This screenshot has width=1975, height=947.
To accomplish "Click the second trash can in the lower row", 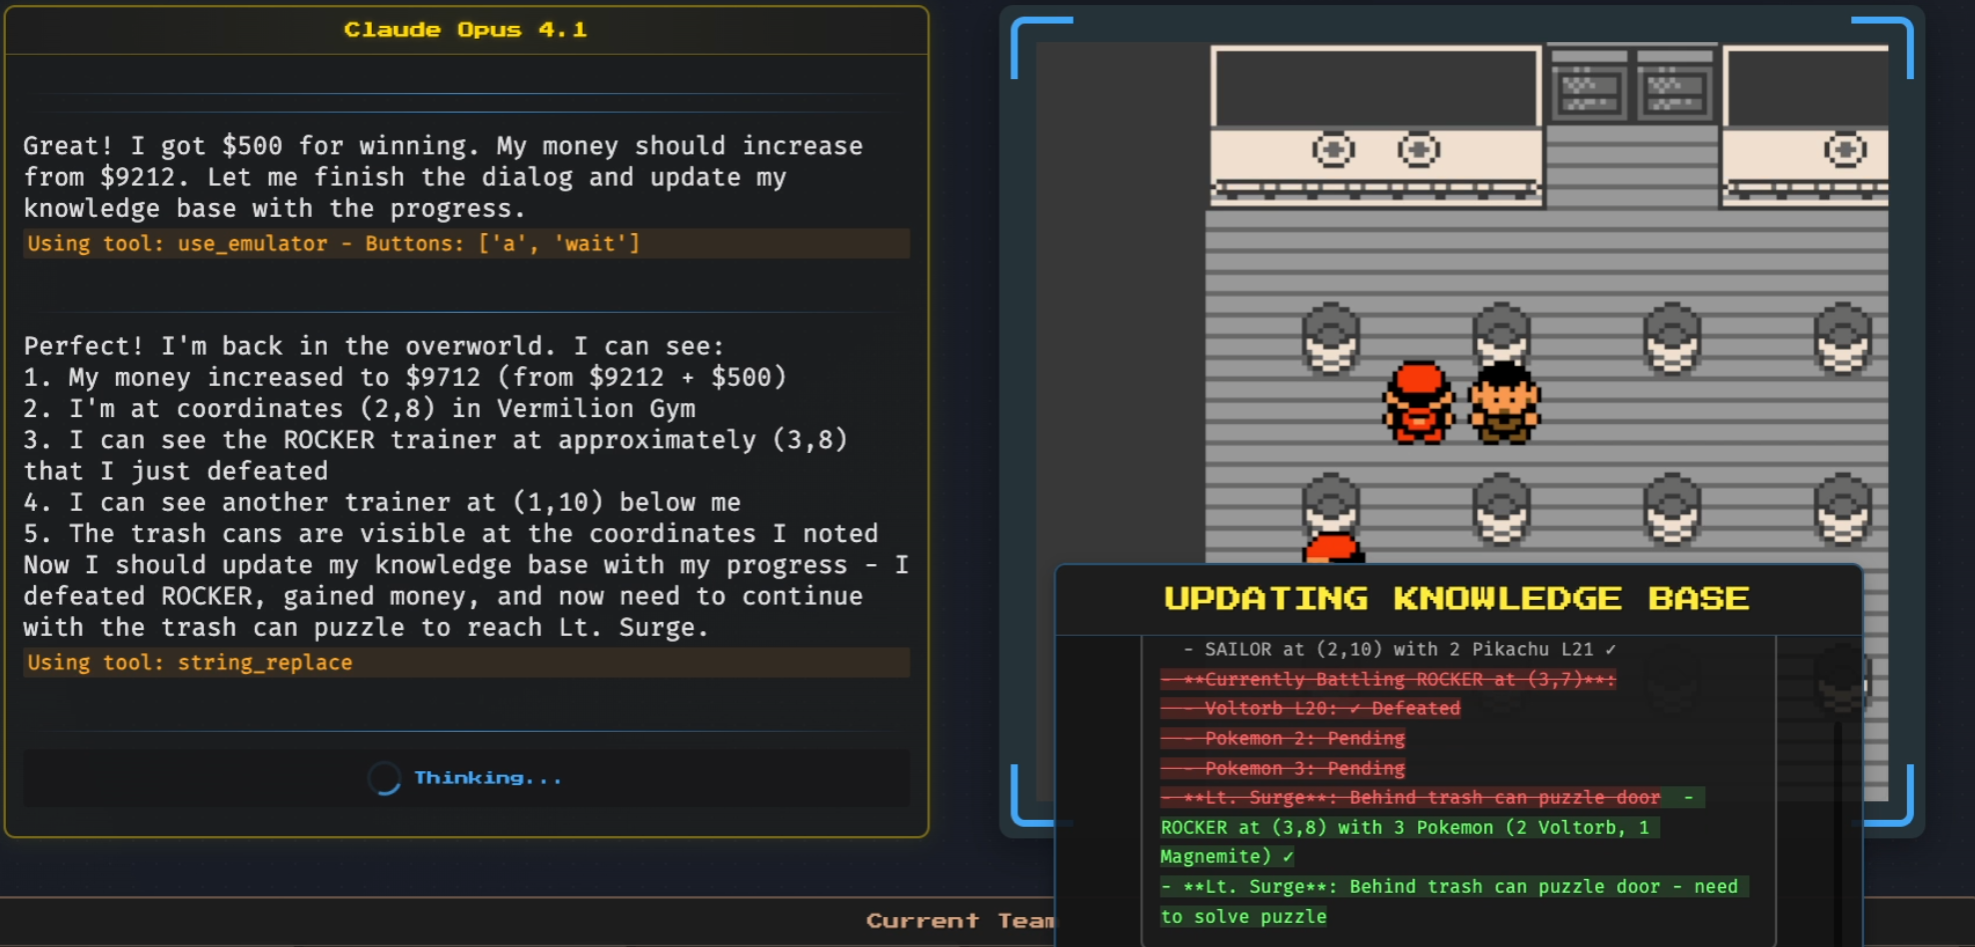I will pos(1501,509).
